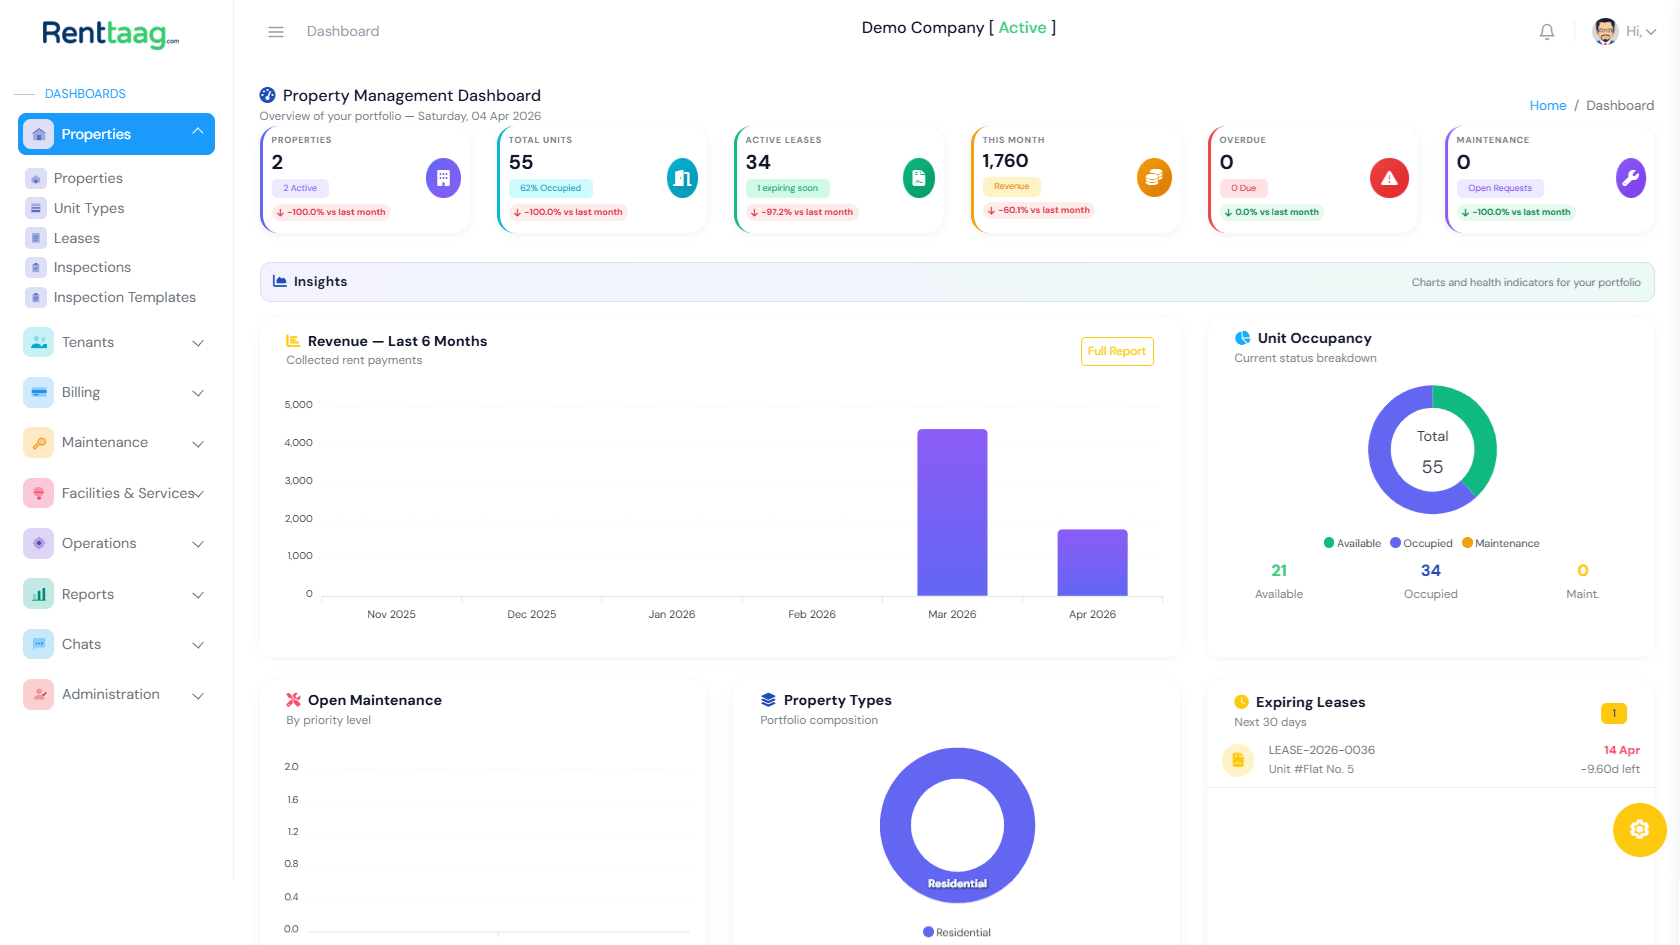
Task: Open the floating settings gear button
Action: click(x=1639, y=830)
